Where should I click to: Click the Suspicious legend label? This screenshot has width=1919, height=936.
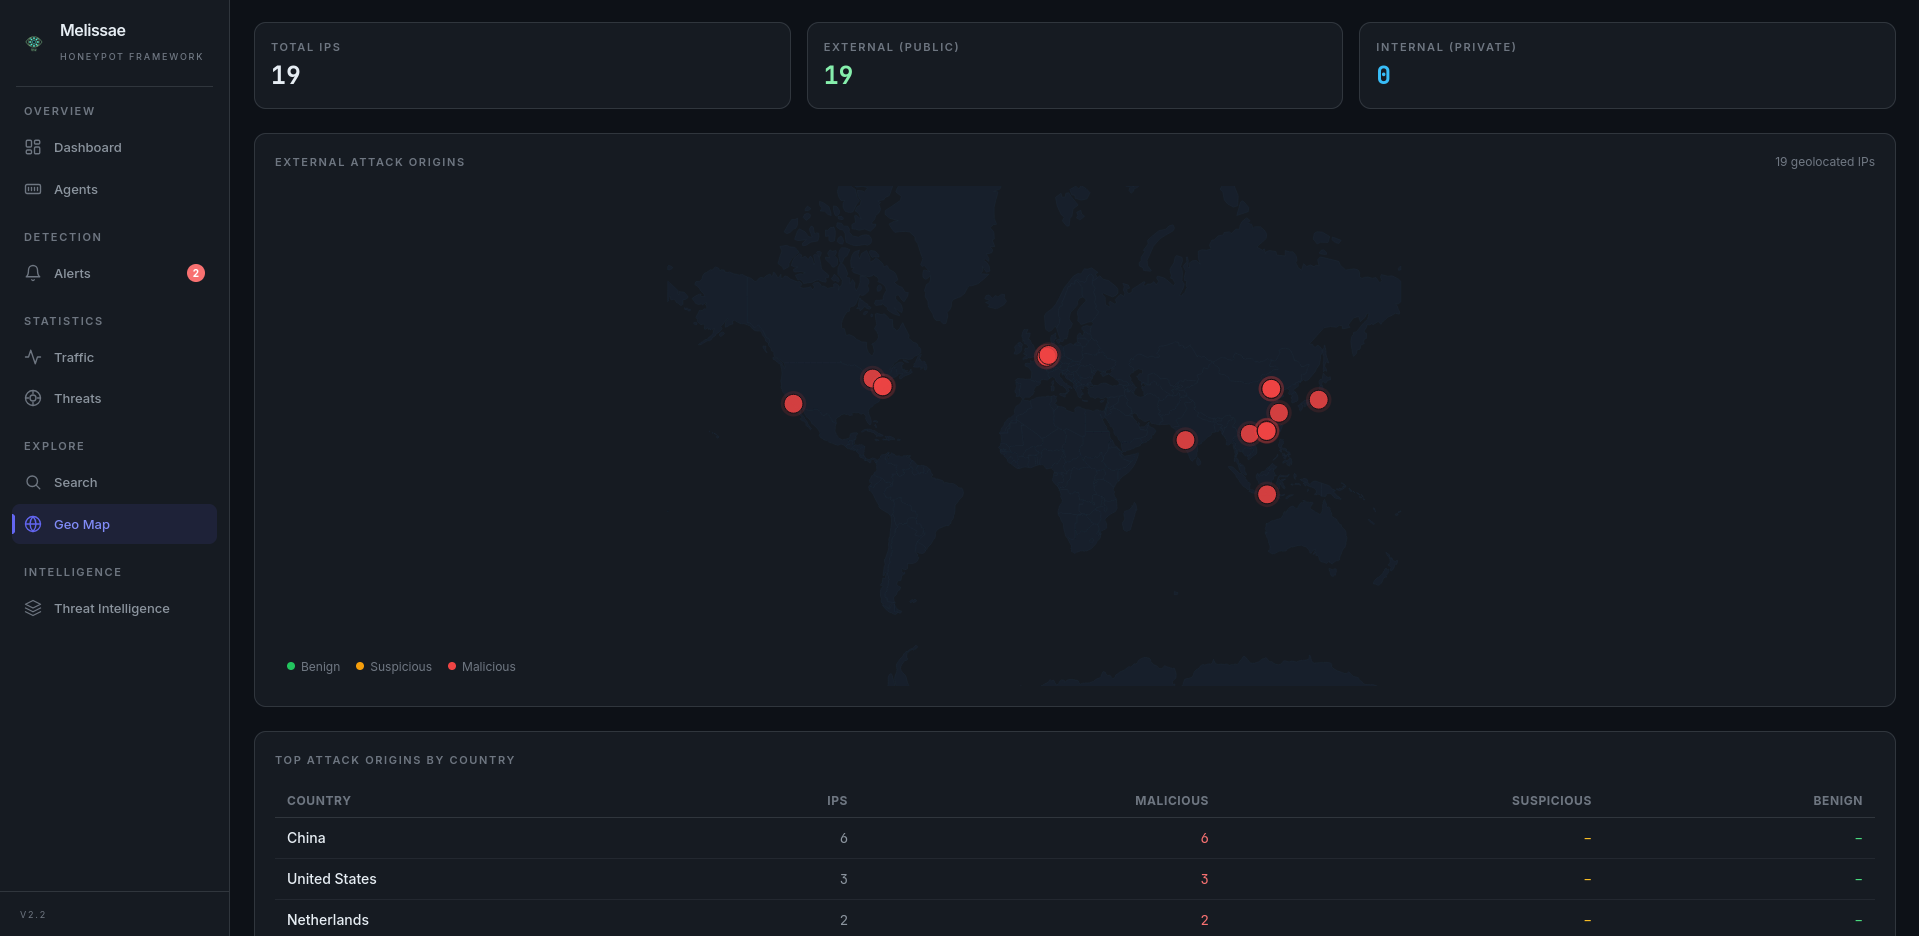tap(401, 667)
